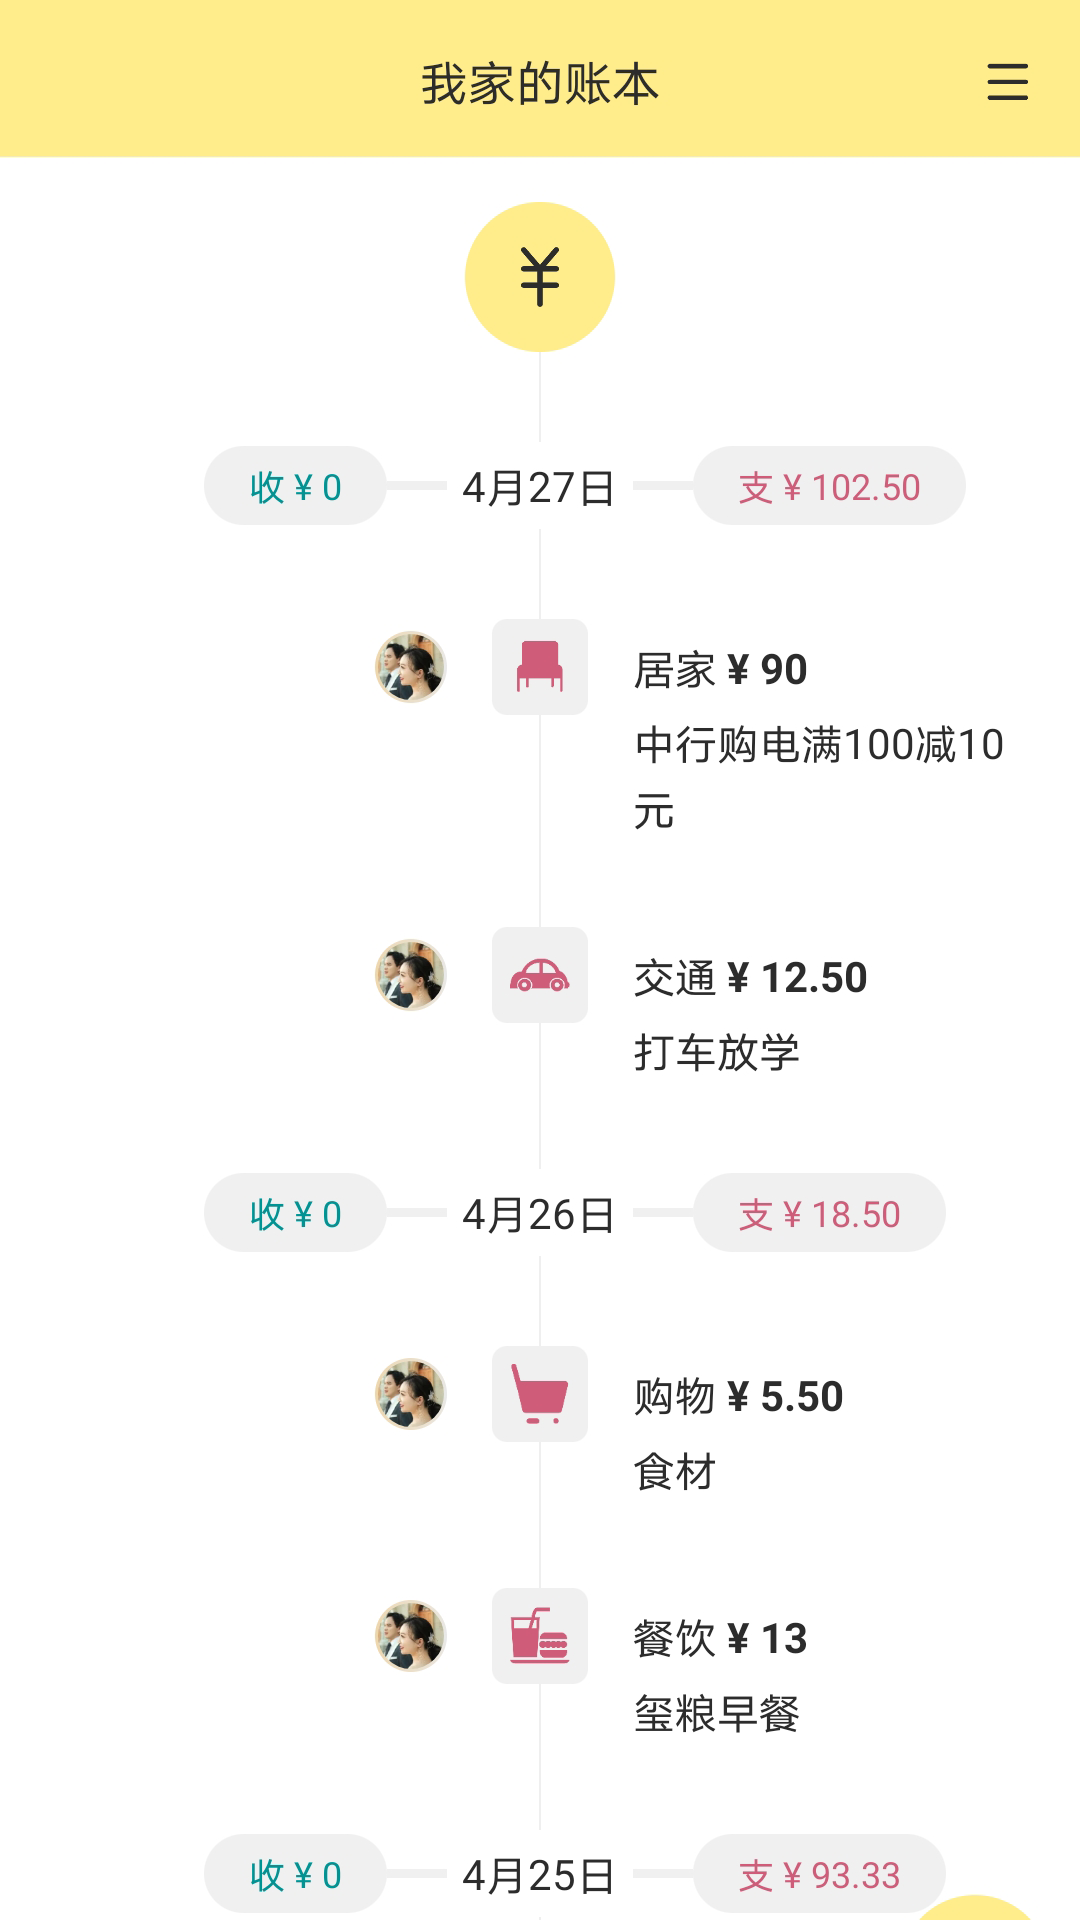This screenshot has height=1920, width=1080.
Task: Tap April 27 expense total ¥102.50
Action: tap(829, 487)
